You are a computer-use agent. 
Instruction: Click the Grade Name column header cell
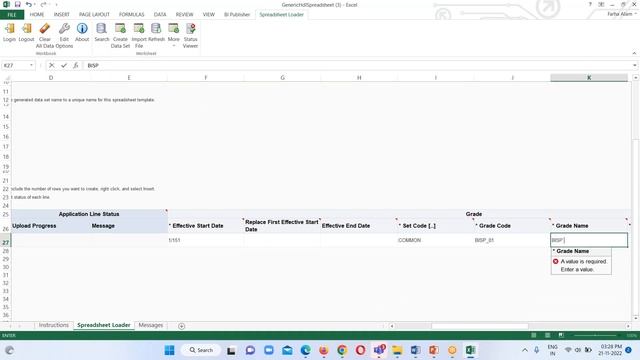(589, 225)
